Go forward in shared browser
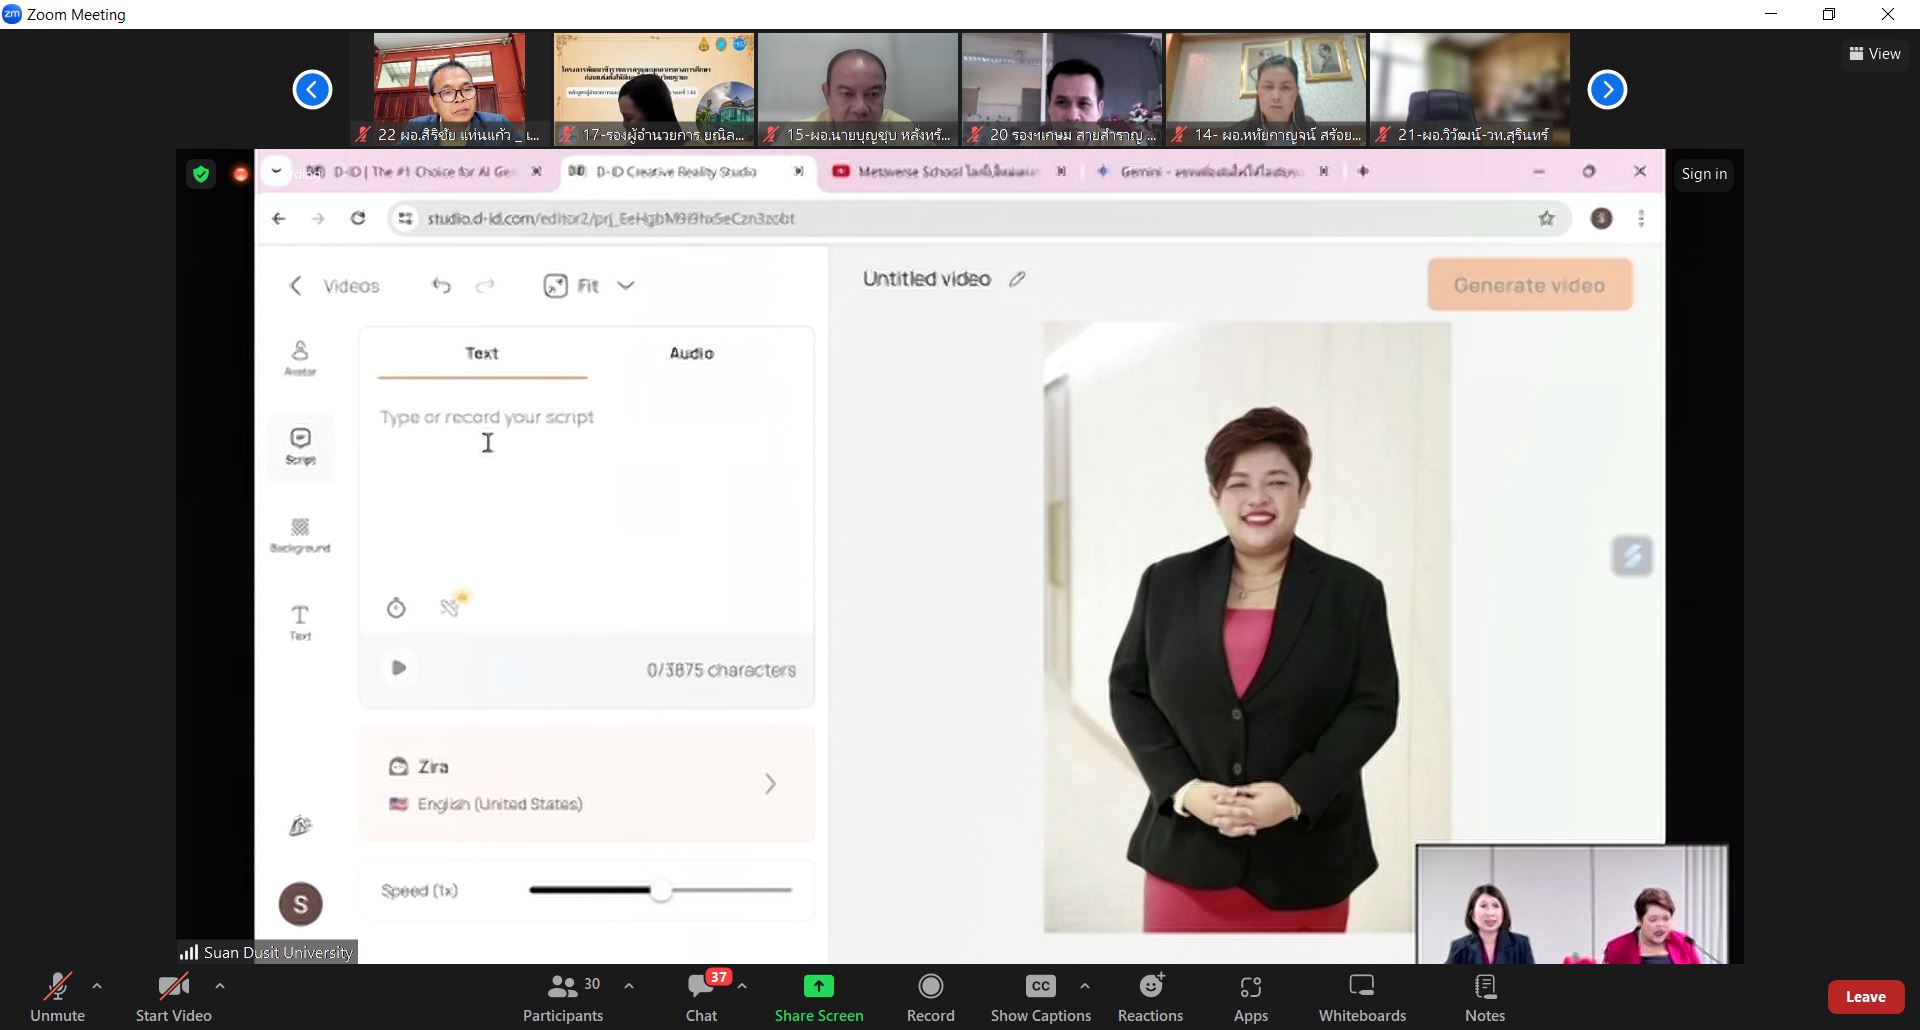The height and width of the screenshot is (1030, 1920). (x=318, y=218)
